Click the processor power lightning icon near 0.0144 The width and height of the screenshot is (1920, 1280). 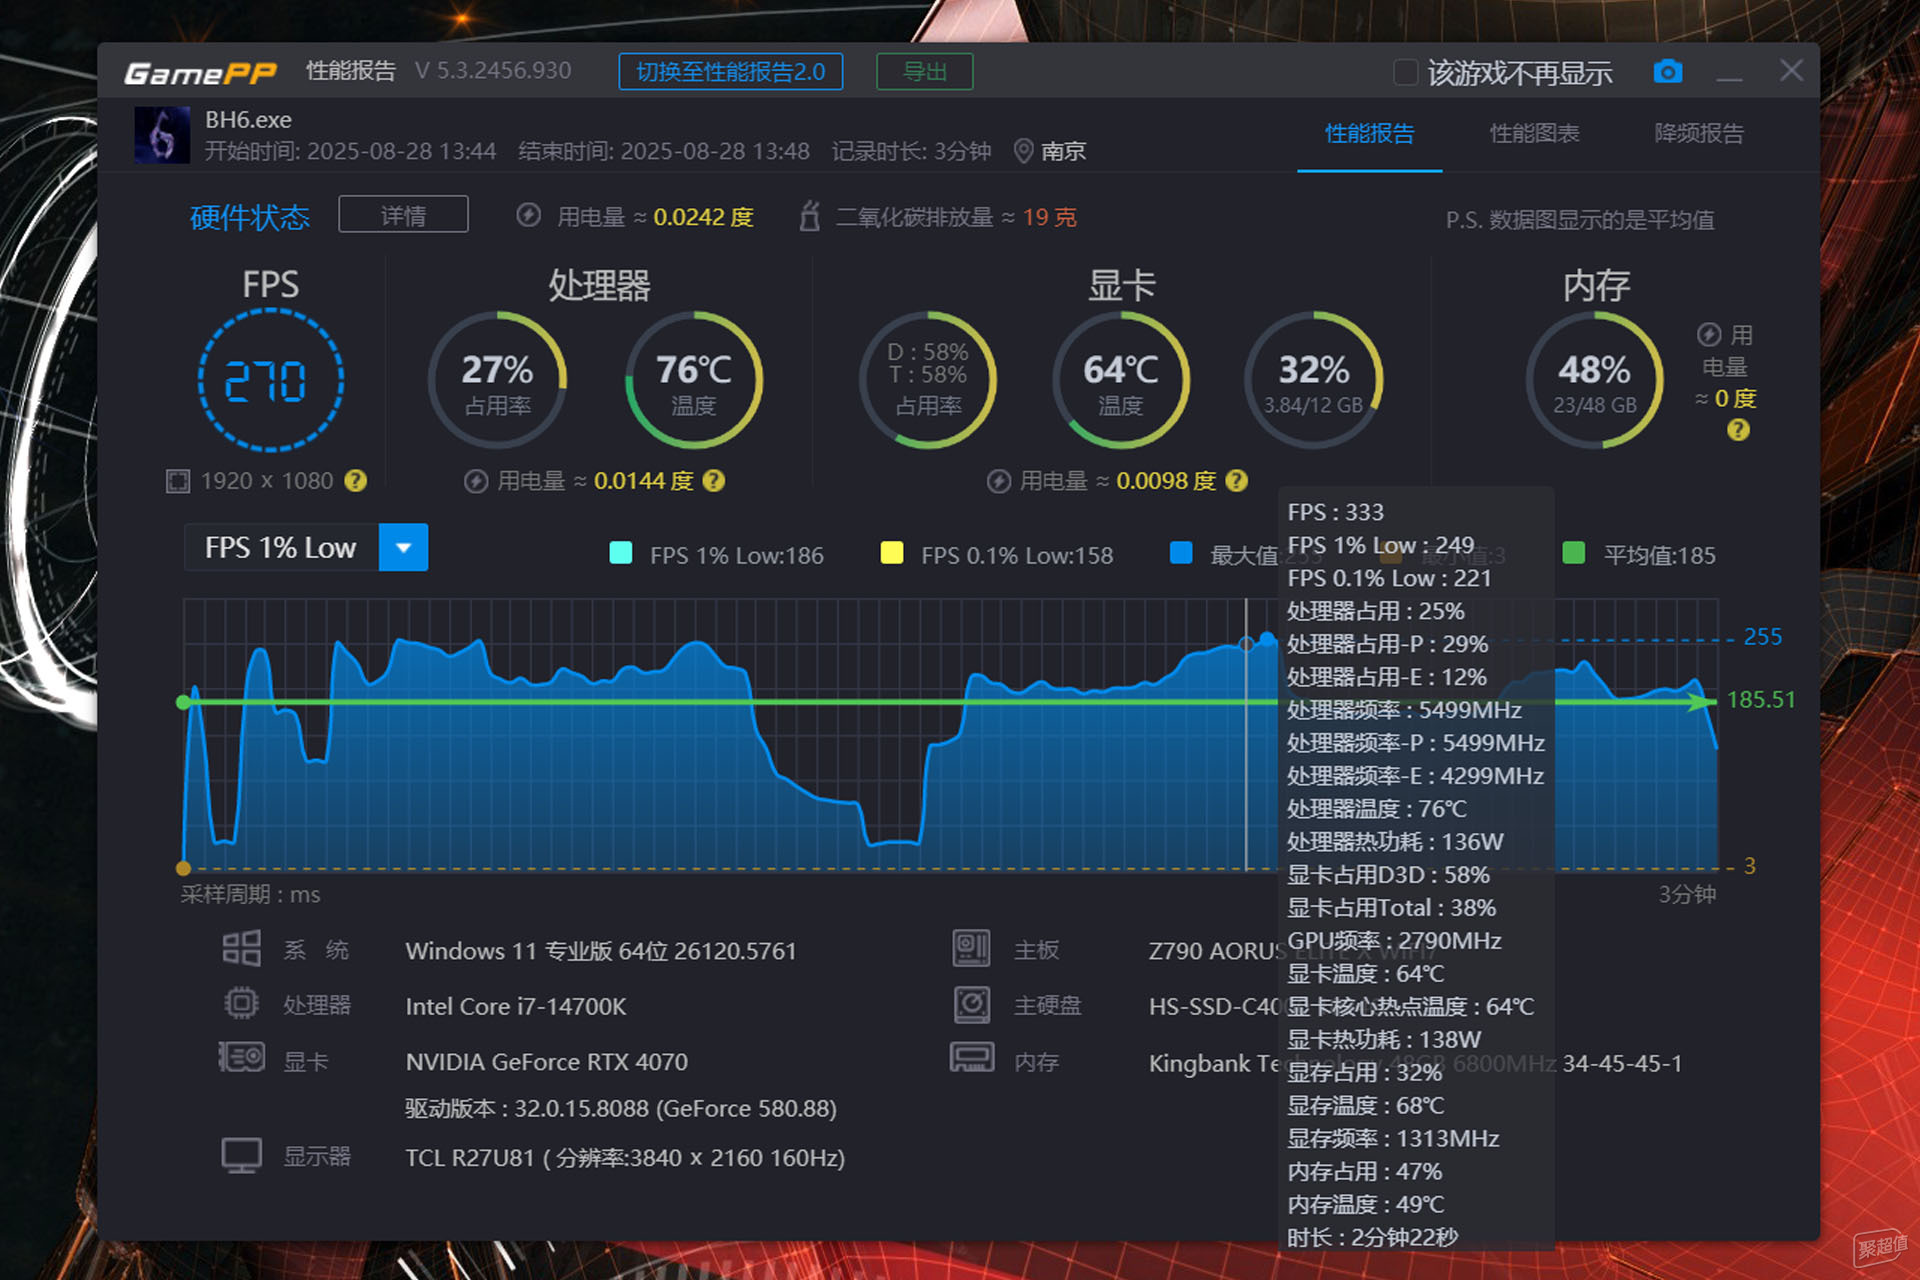point(476,481)
